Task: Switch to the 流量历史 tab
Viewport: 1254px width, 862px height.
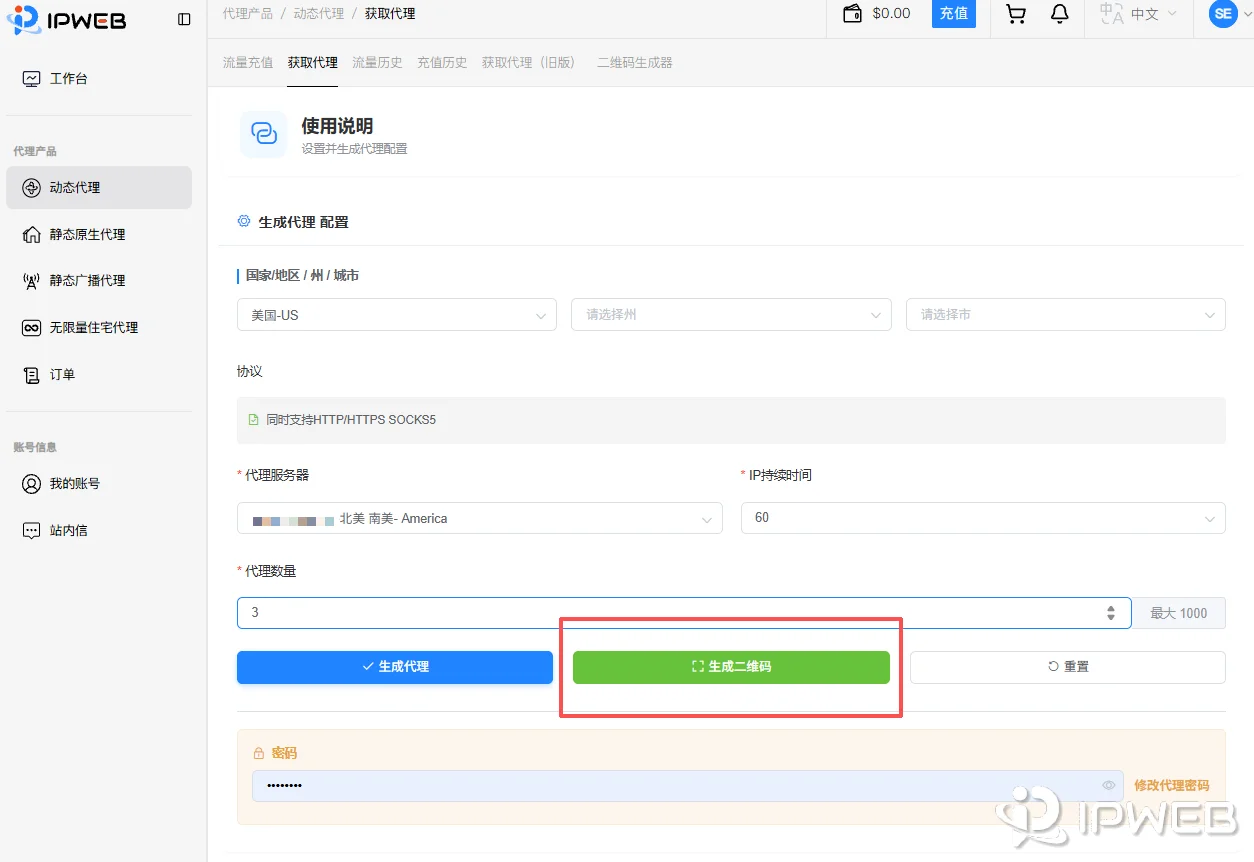Action: point(377,62)
